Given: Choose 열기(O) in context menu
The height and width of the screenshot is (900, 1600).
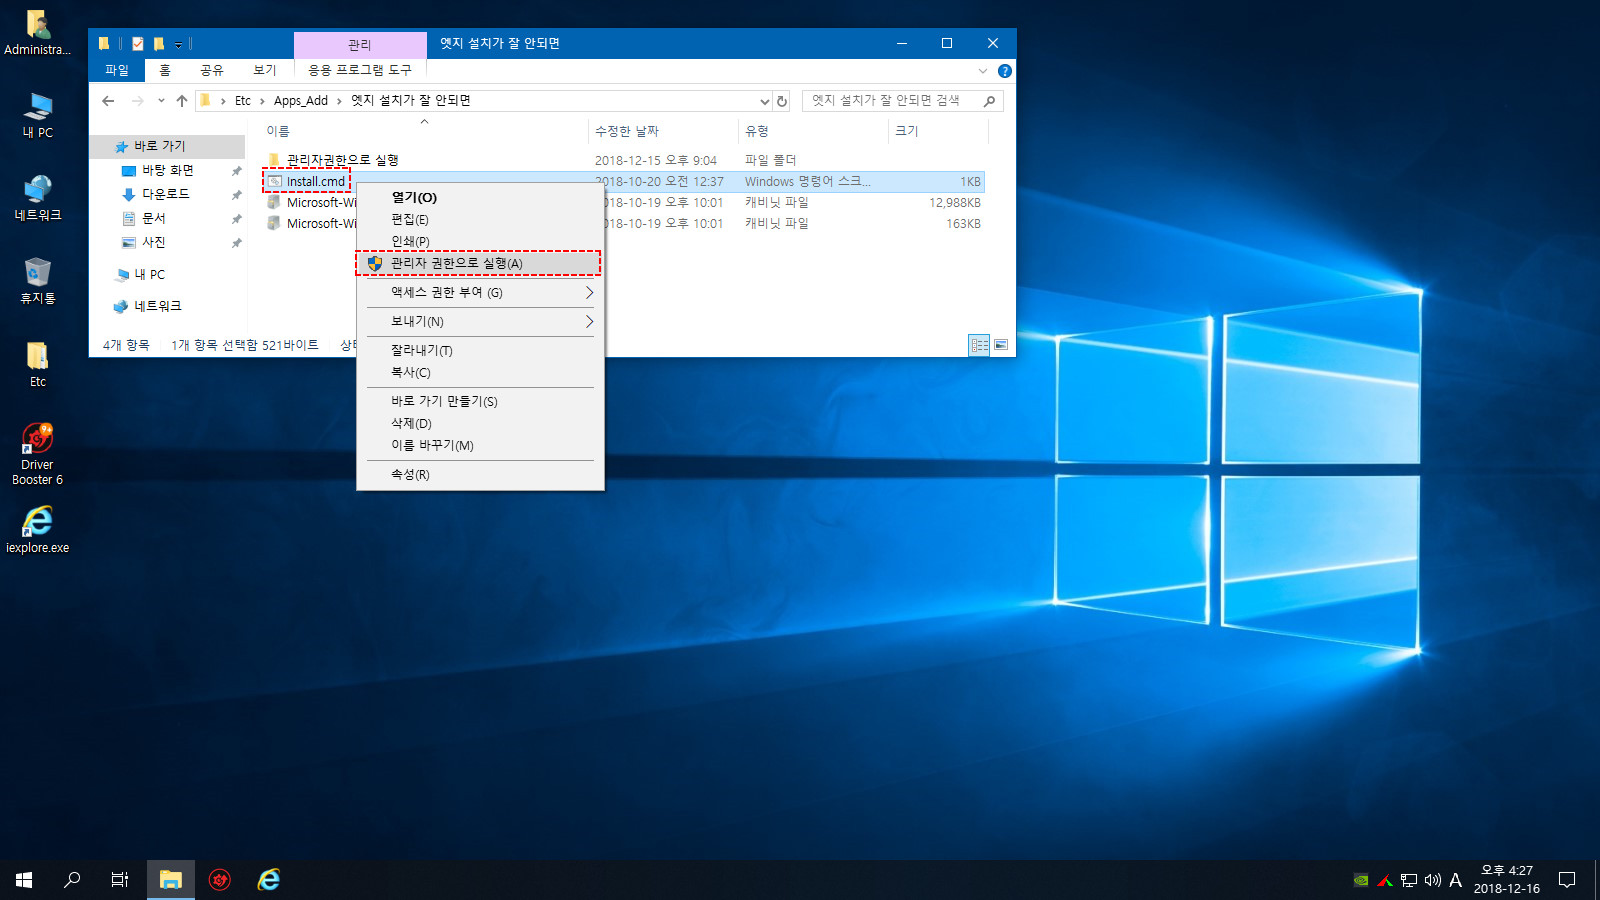Looking at the screenshot, I should click(x=480, y=198).
